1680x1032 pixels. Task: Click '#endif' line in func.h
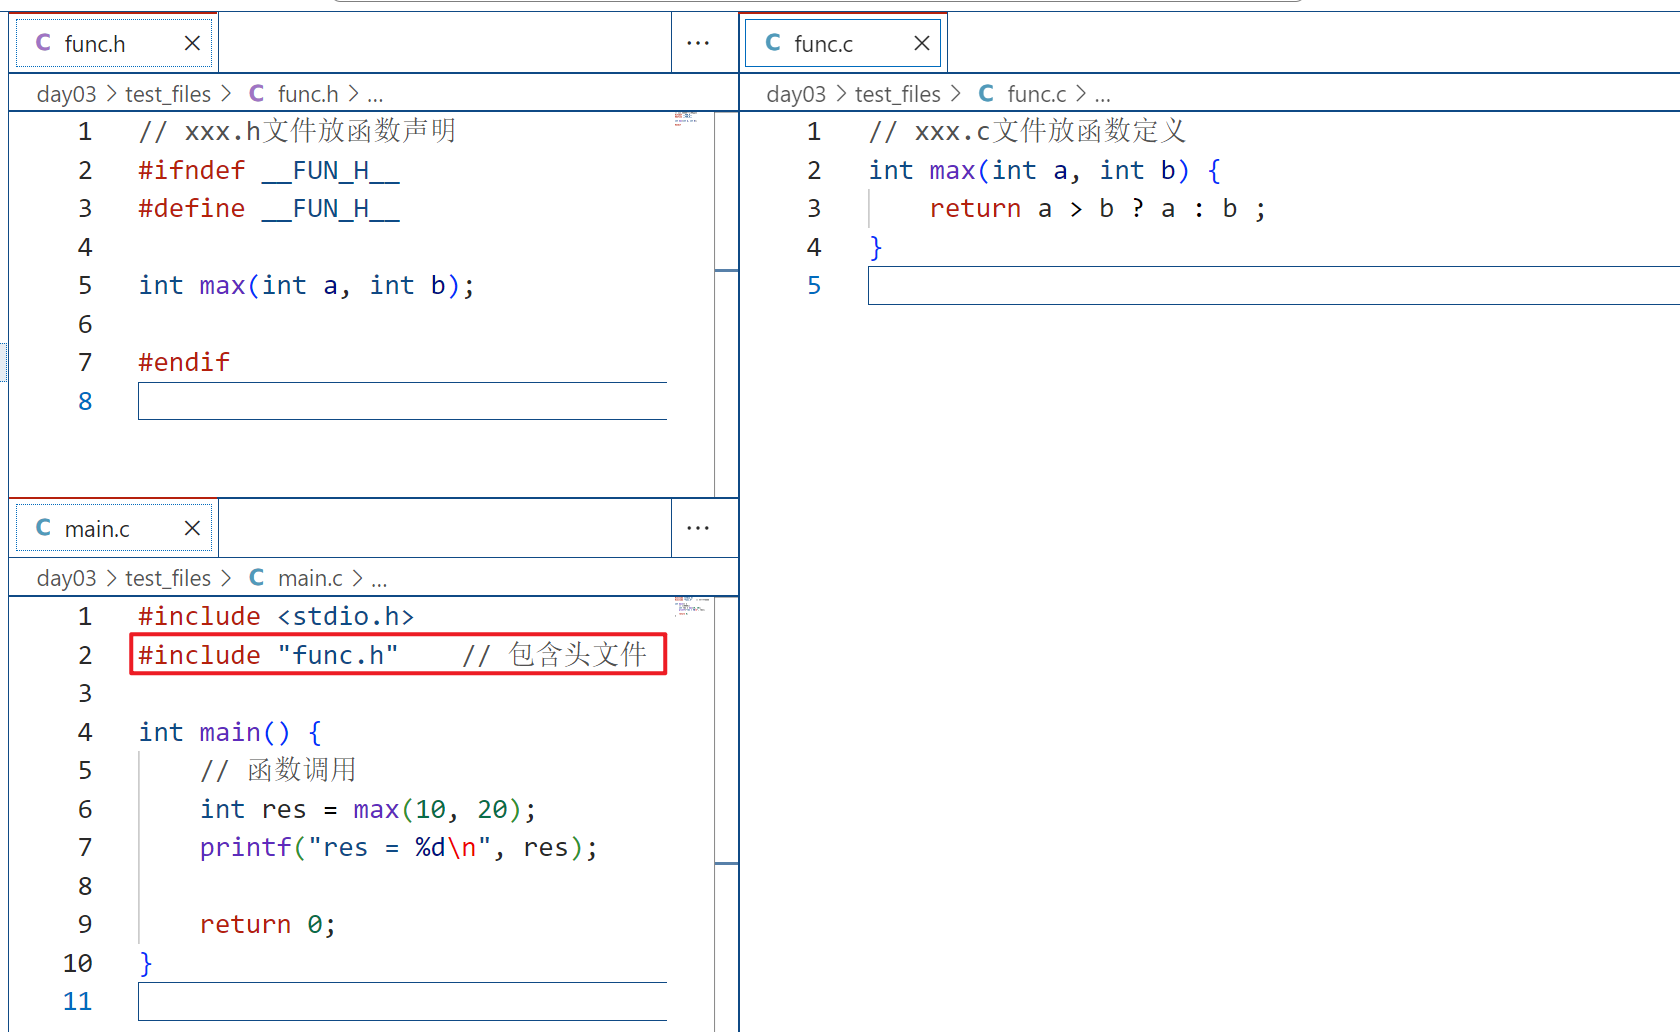tap(184, 362)
